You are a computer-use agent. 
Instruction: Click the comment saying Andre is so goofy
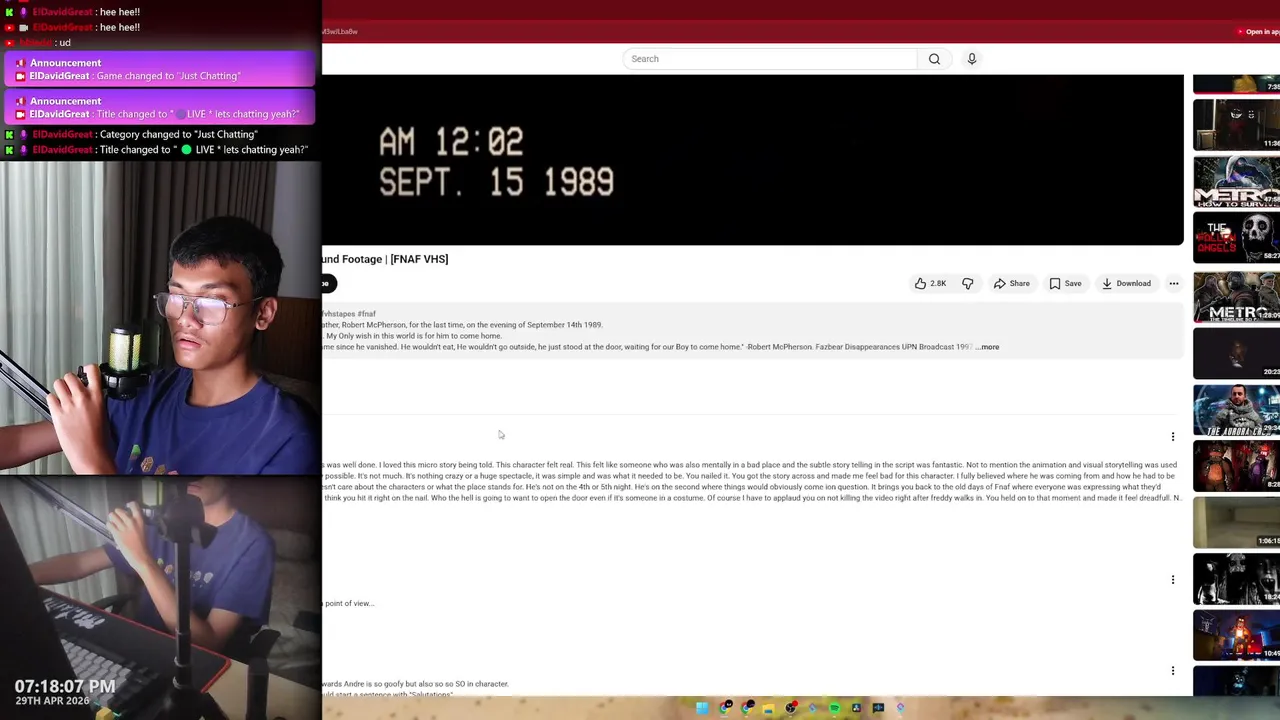pyautogui.click(x=416, y=684)
